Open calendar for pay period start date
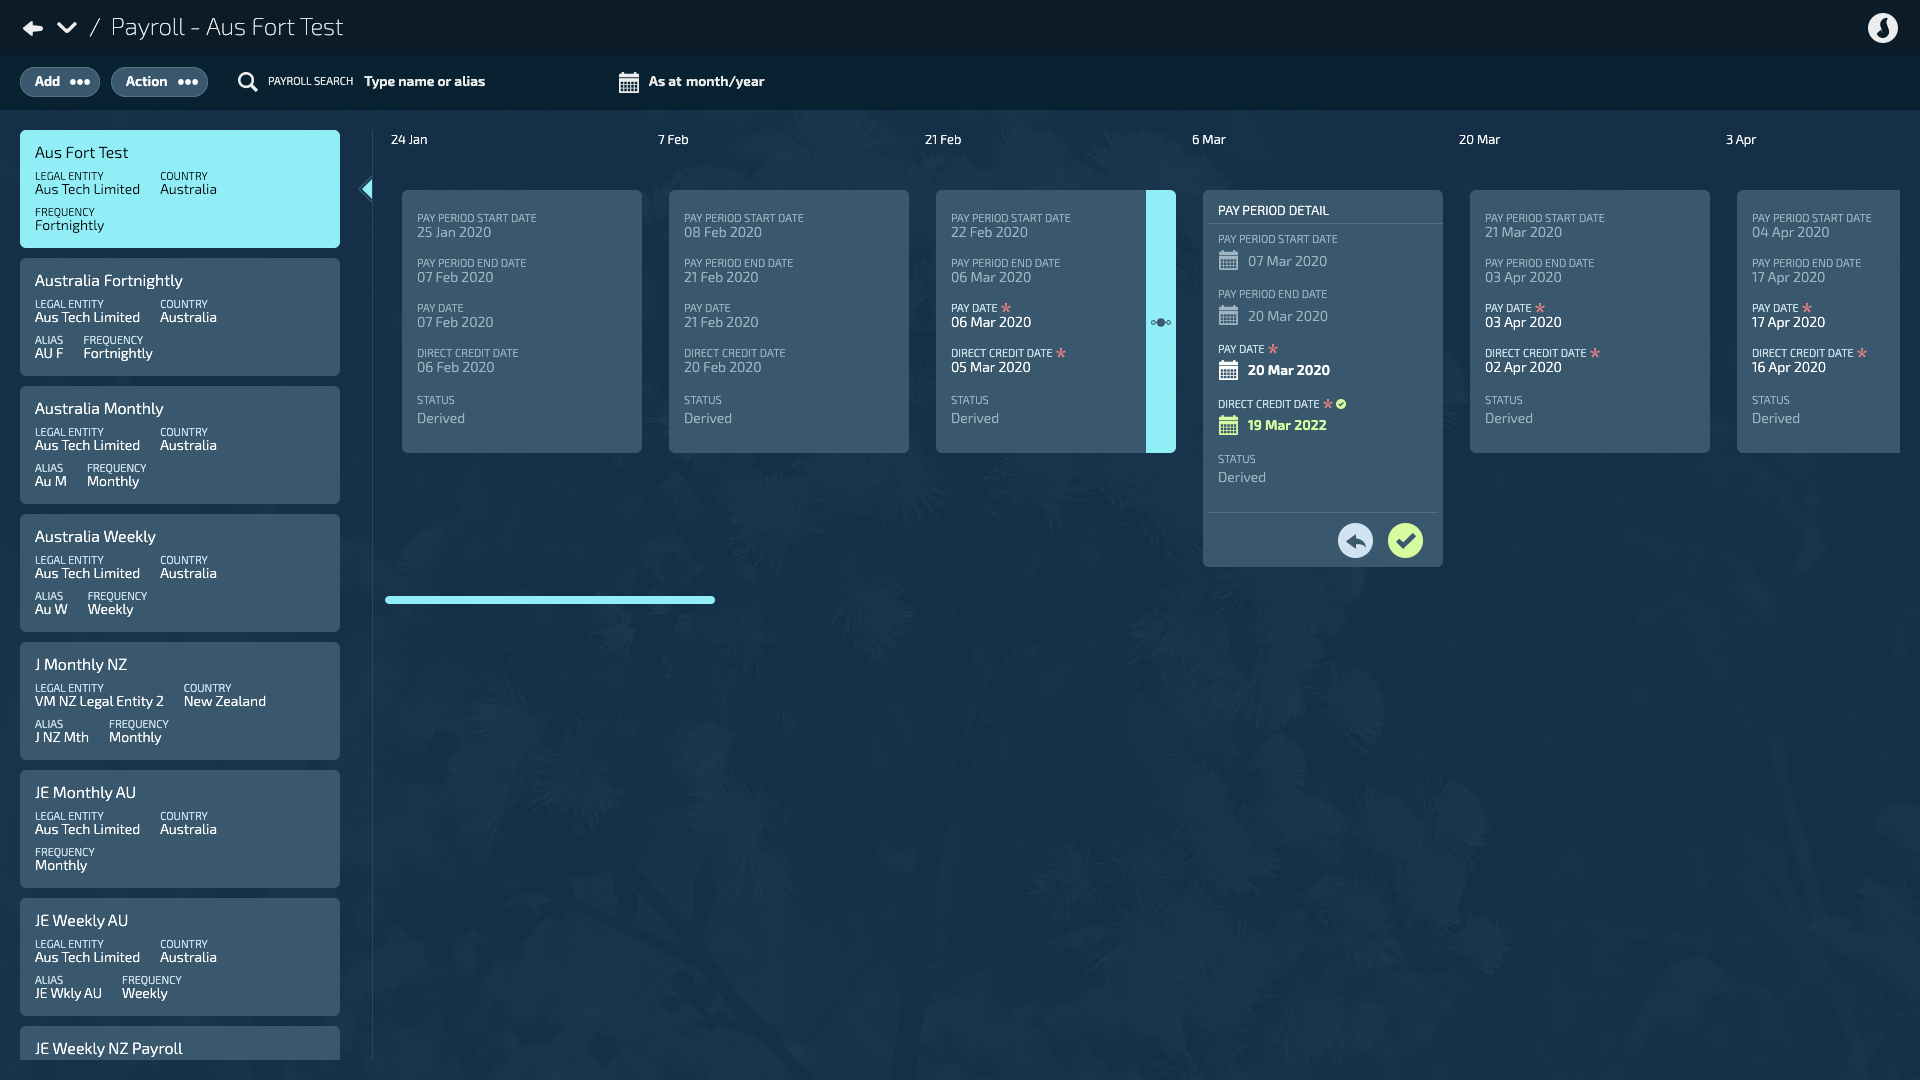The height and width of the screenshot is (1080, 1920). click(x=1228, y=261)
